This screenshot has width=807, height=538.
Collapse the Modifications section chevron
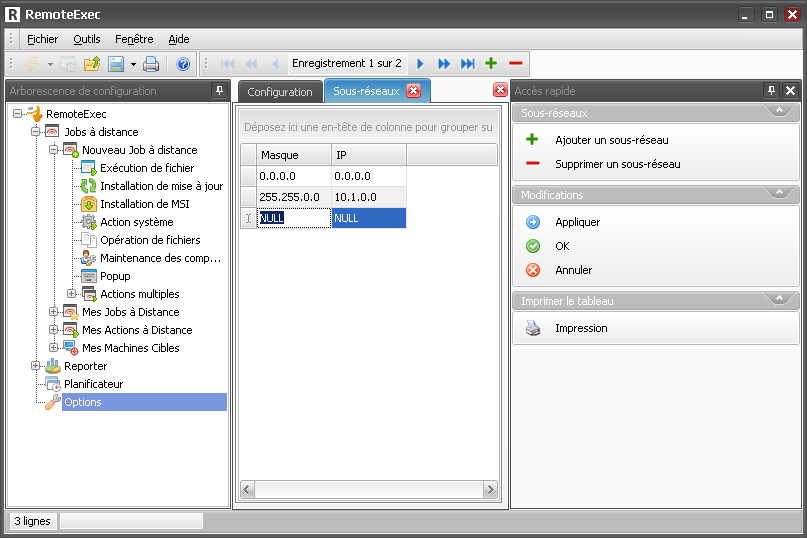pos(779,193)
